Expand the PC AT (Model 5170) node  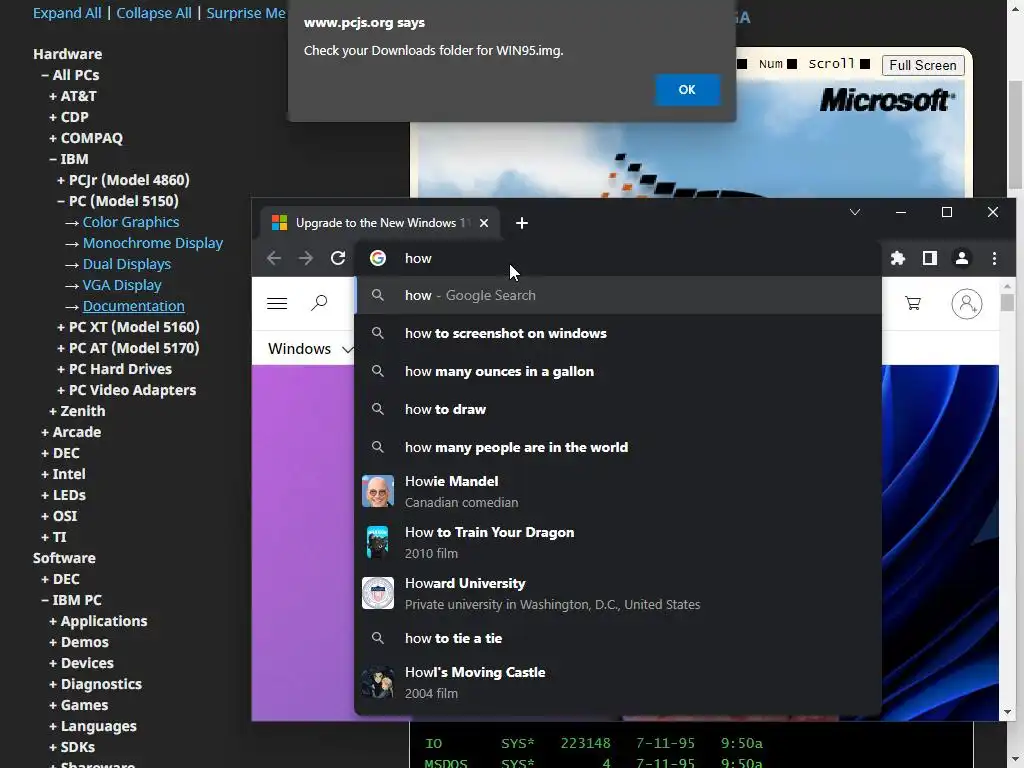[x=128, y=347]
